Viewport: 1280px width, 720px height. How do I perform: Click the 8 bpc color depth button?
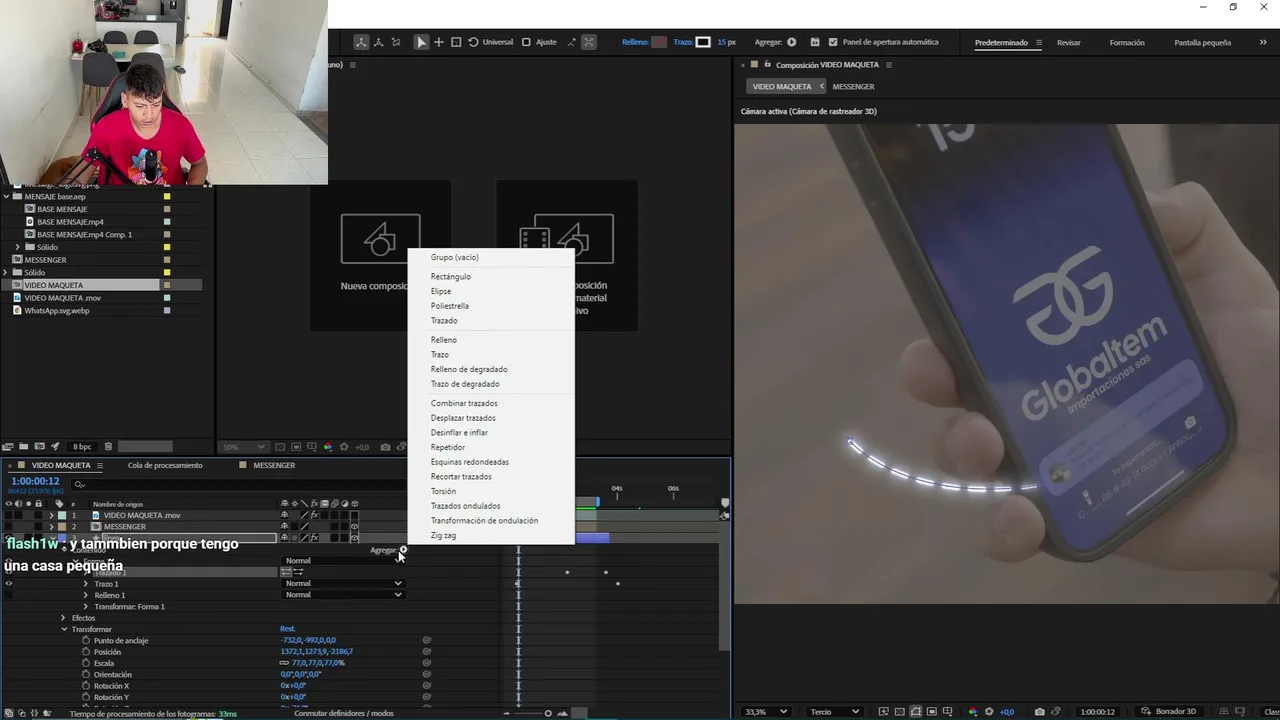[82, 446]
